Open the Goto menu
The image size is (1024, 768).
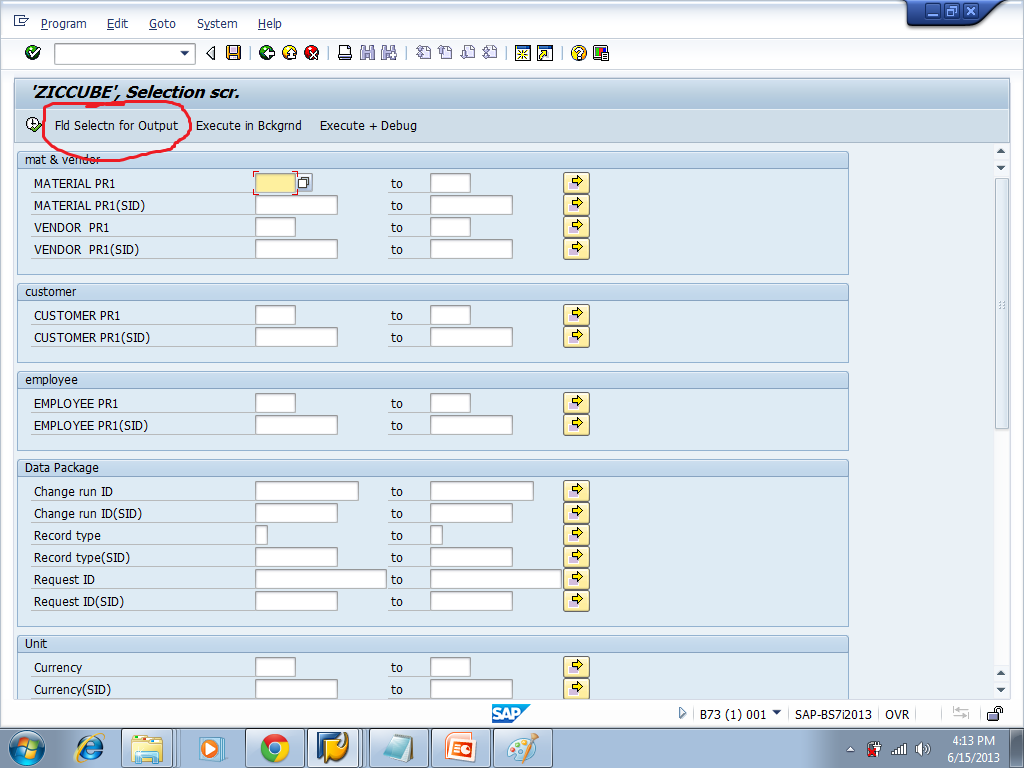pyautogui.click(x=162, y=23)
